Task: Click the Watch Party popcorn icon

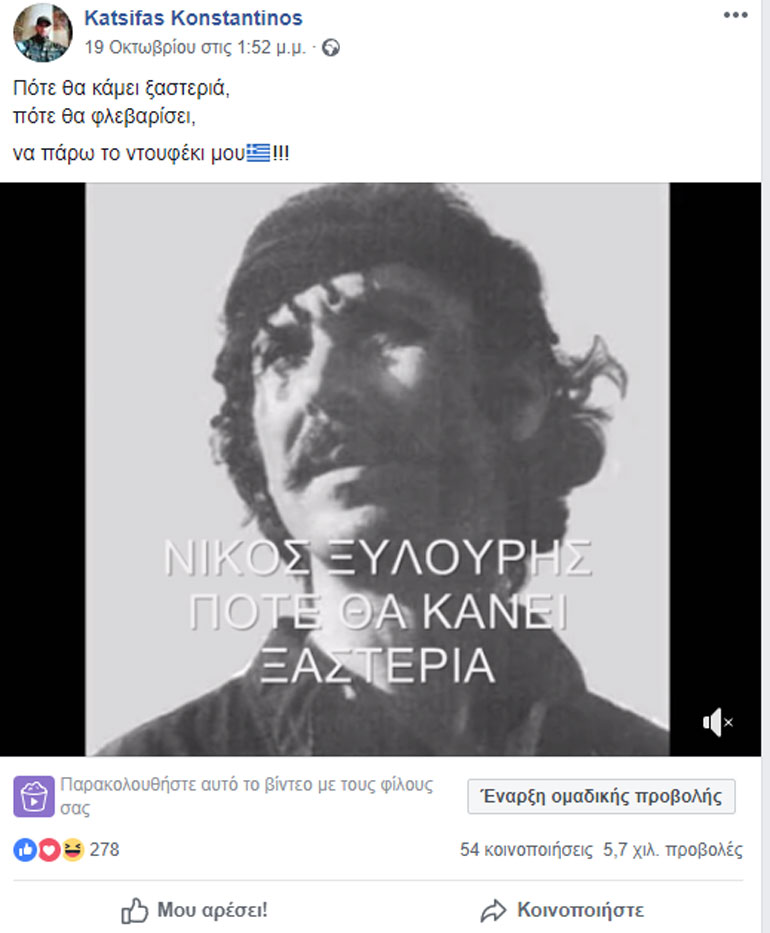Action: 34,796
